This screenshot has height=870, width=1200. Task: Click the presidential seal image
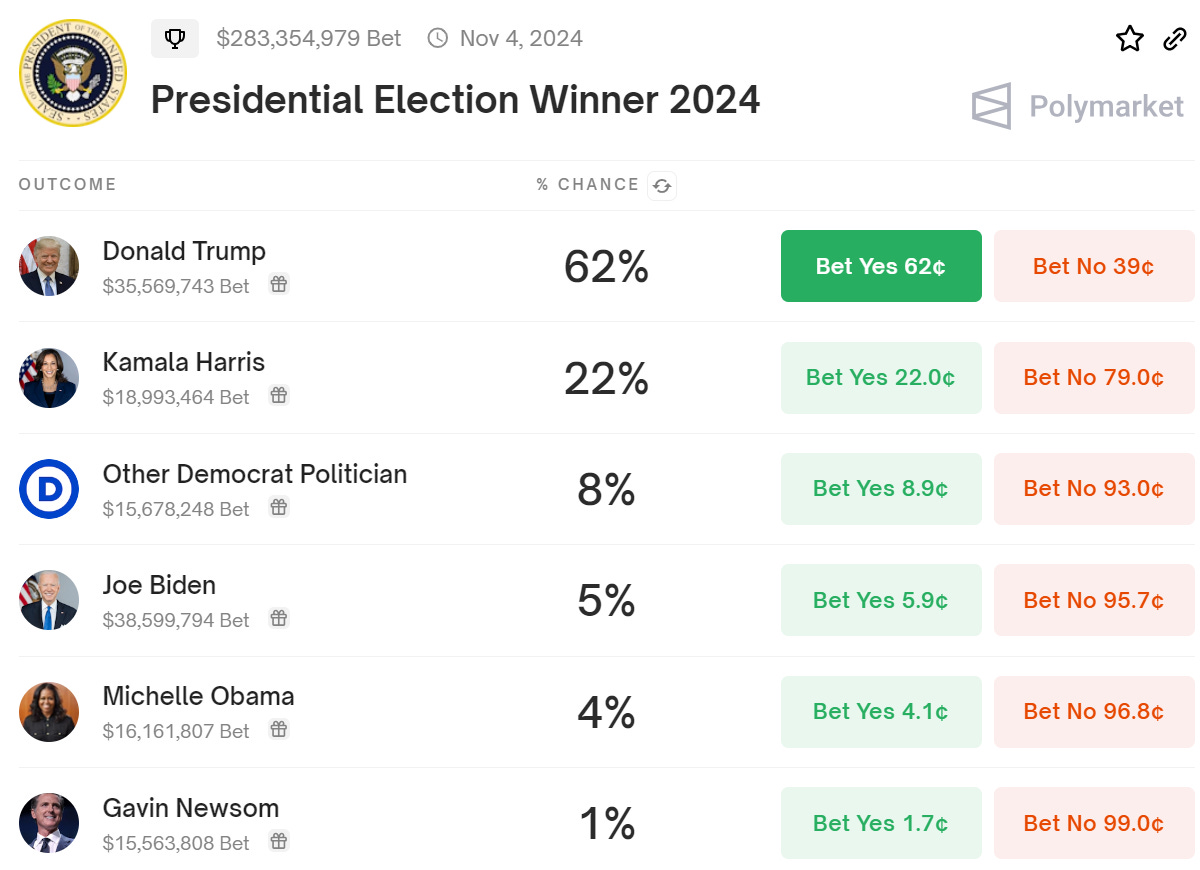pos(73,73)
